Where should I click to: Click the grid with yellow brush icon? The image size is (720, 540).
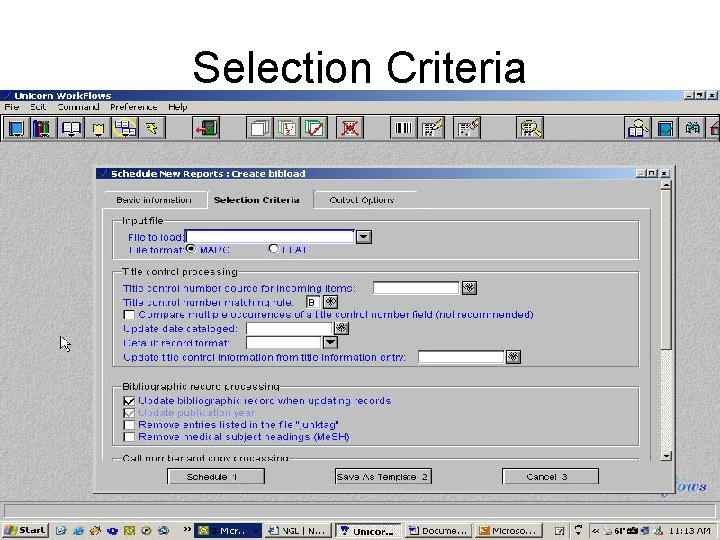pos(431,128)
